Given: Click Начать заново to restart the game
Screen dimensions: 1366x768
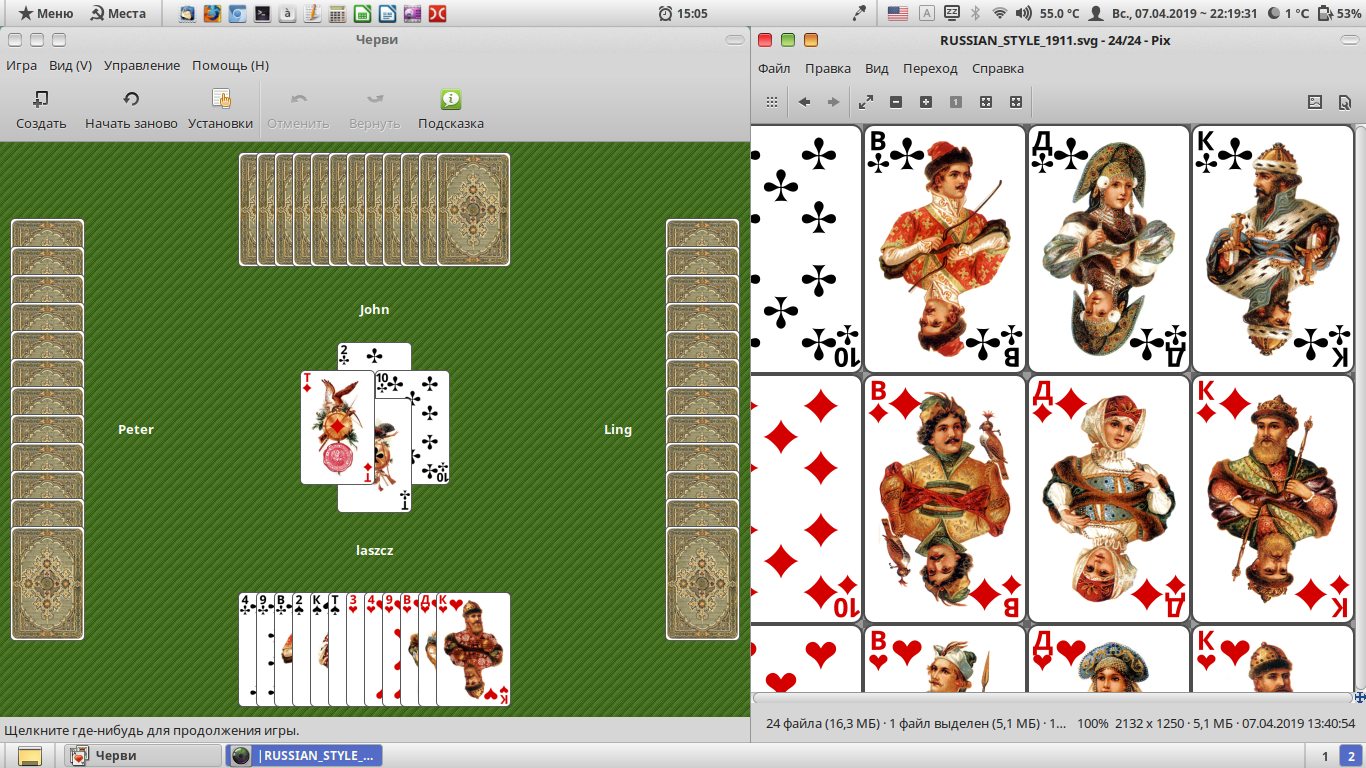Looking at the screenshot, I should (x=131, y=110).
